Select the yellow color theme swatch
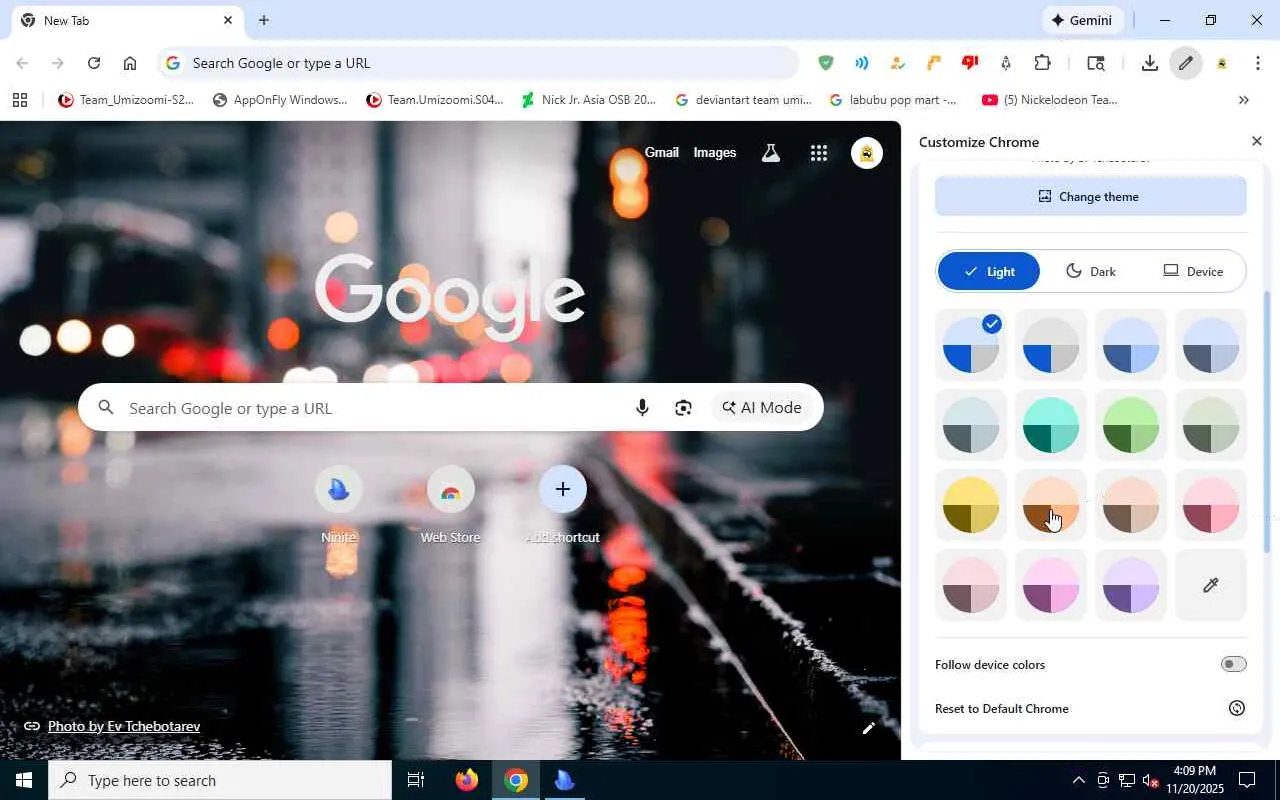Screen dimensions: 1280x800 [971, 505]
